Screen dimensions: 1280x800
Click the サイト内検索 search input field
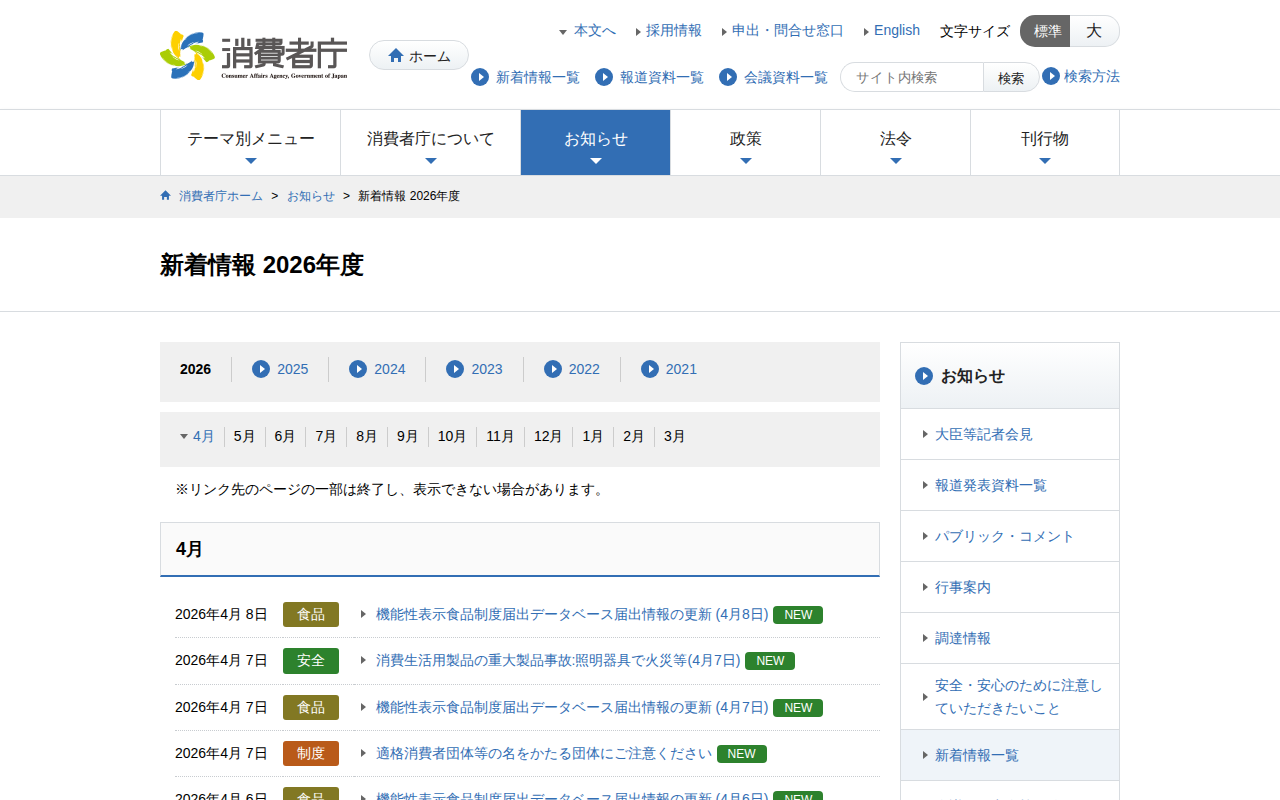click(x=912, y=77)
